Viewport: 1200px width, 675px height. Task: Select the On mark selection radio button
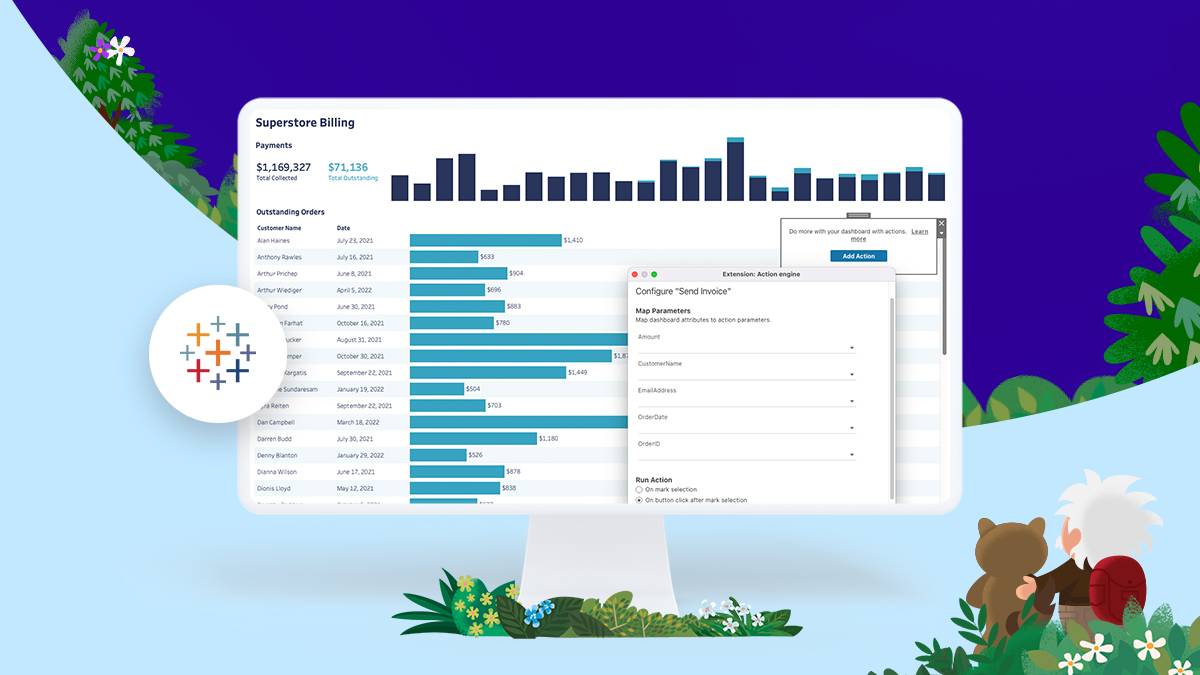tap(637, 488)
